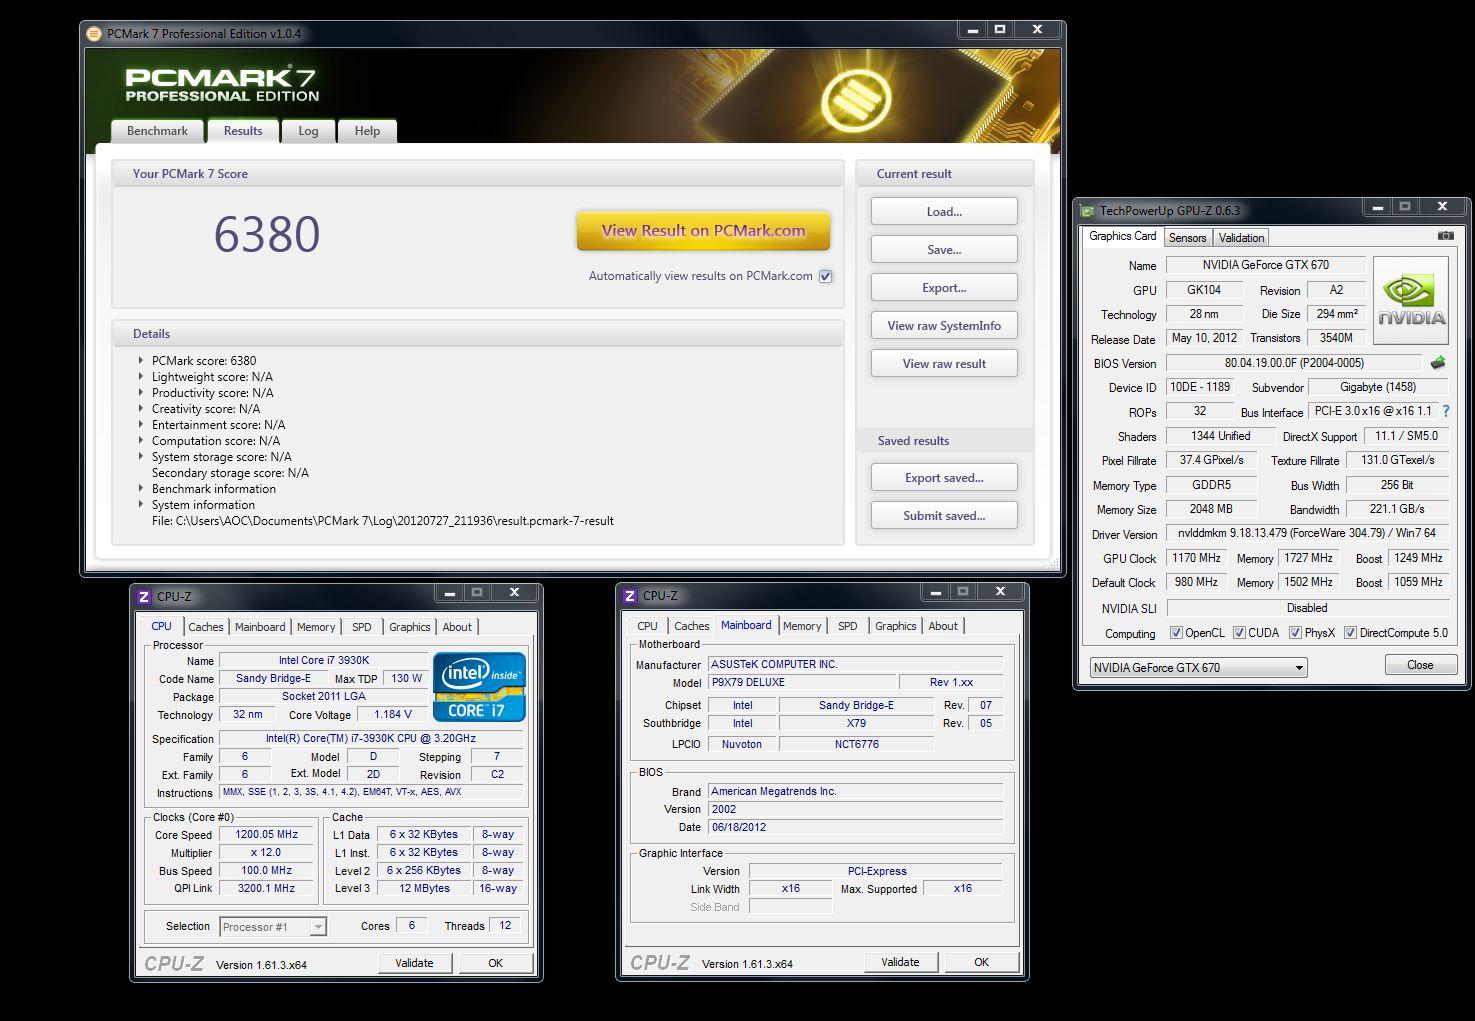Switch to the Benchmark tab in PCMark
Screen dimensions: 1475x1021
tap(157, 131)
